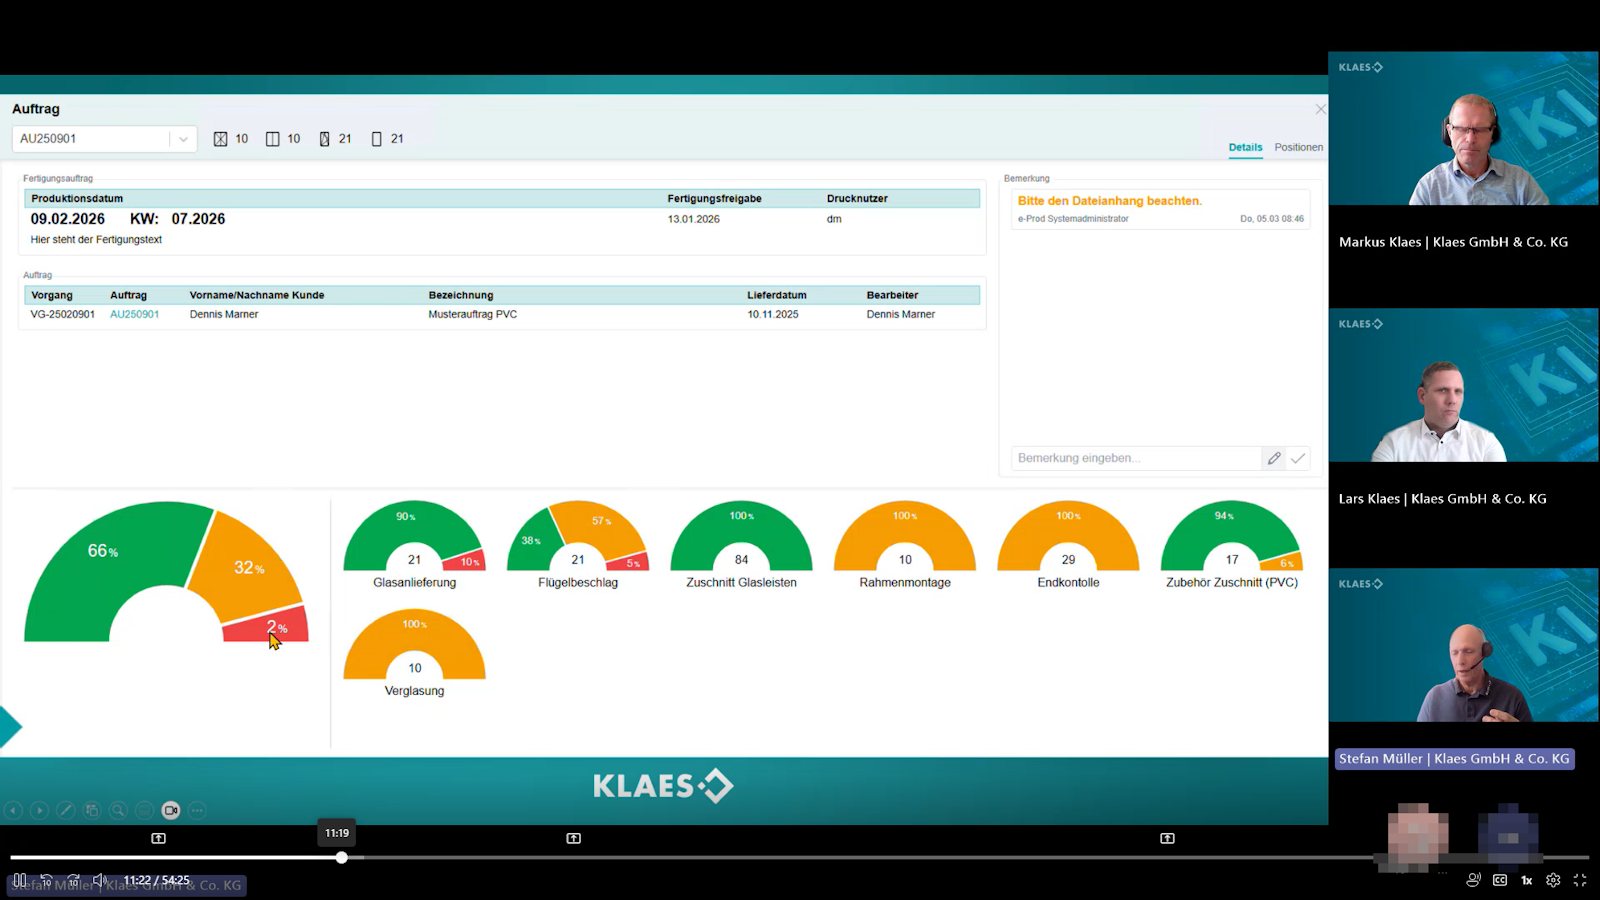Toggle closed captions CC button
The height and width of the screenshot is (900, 1600).
coord(1500,880)
